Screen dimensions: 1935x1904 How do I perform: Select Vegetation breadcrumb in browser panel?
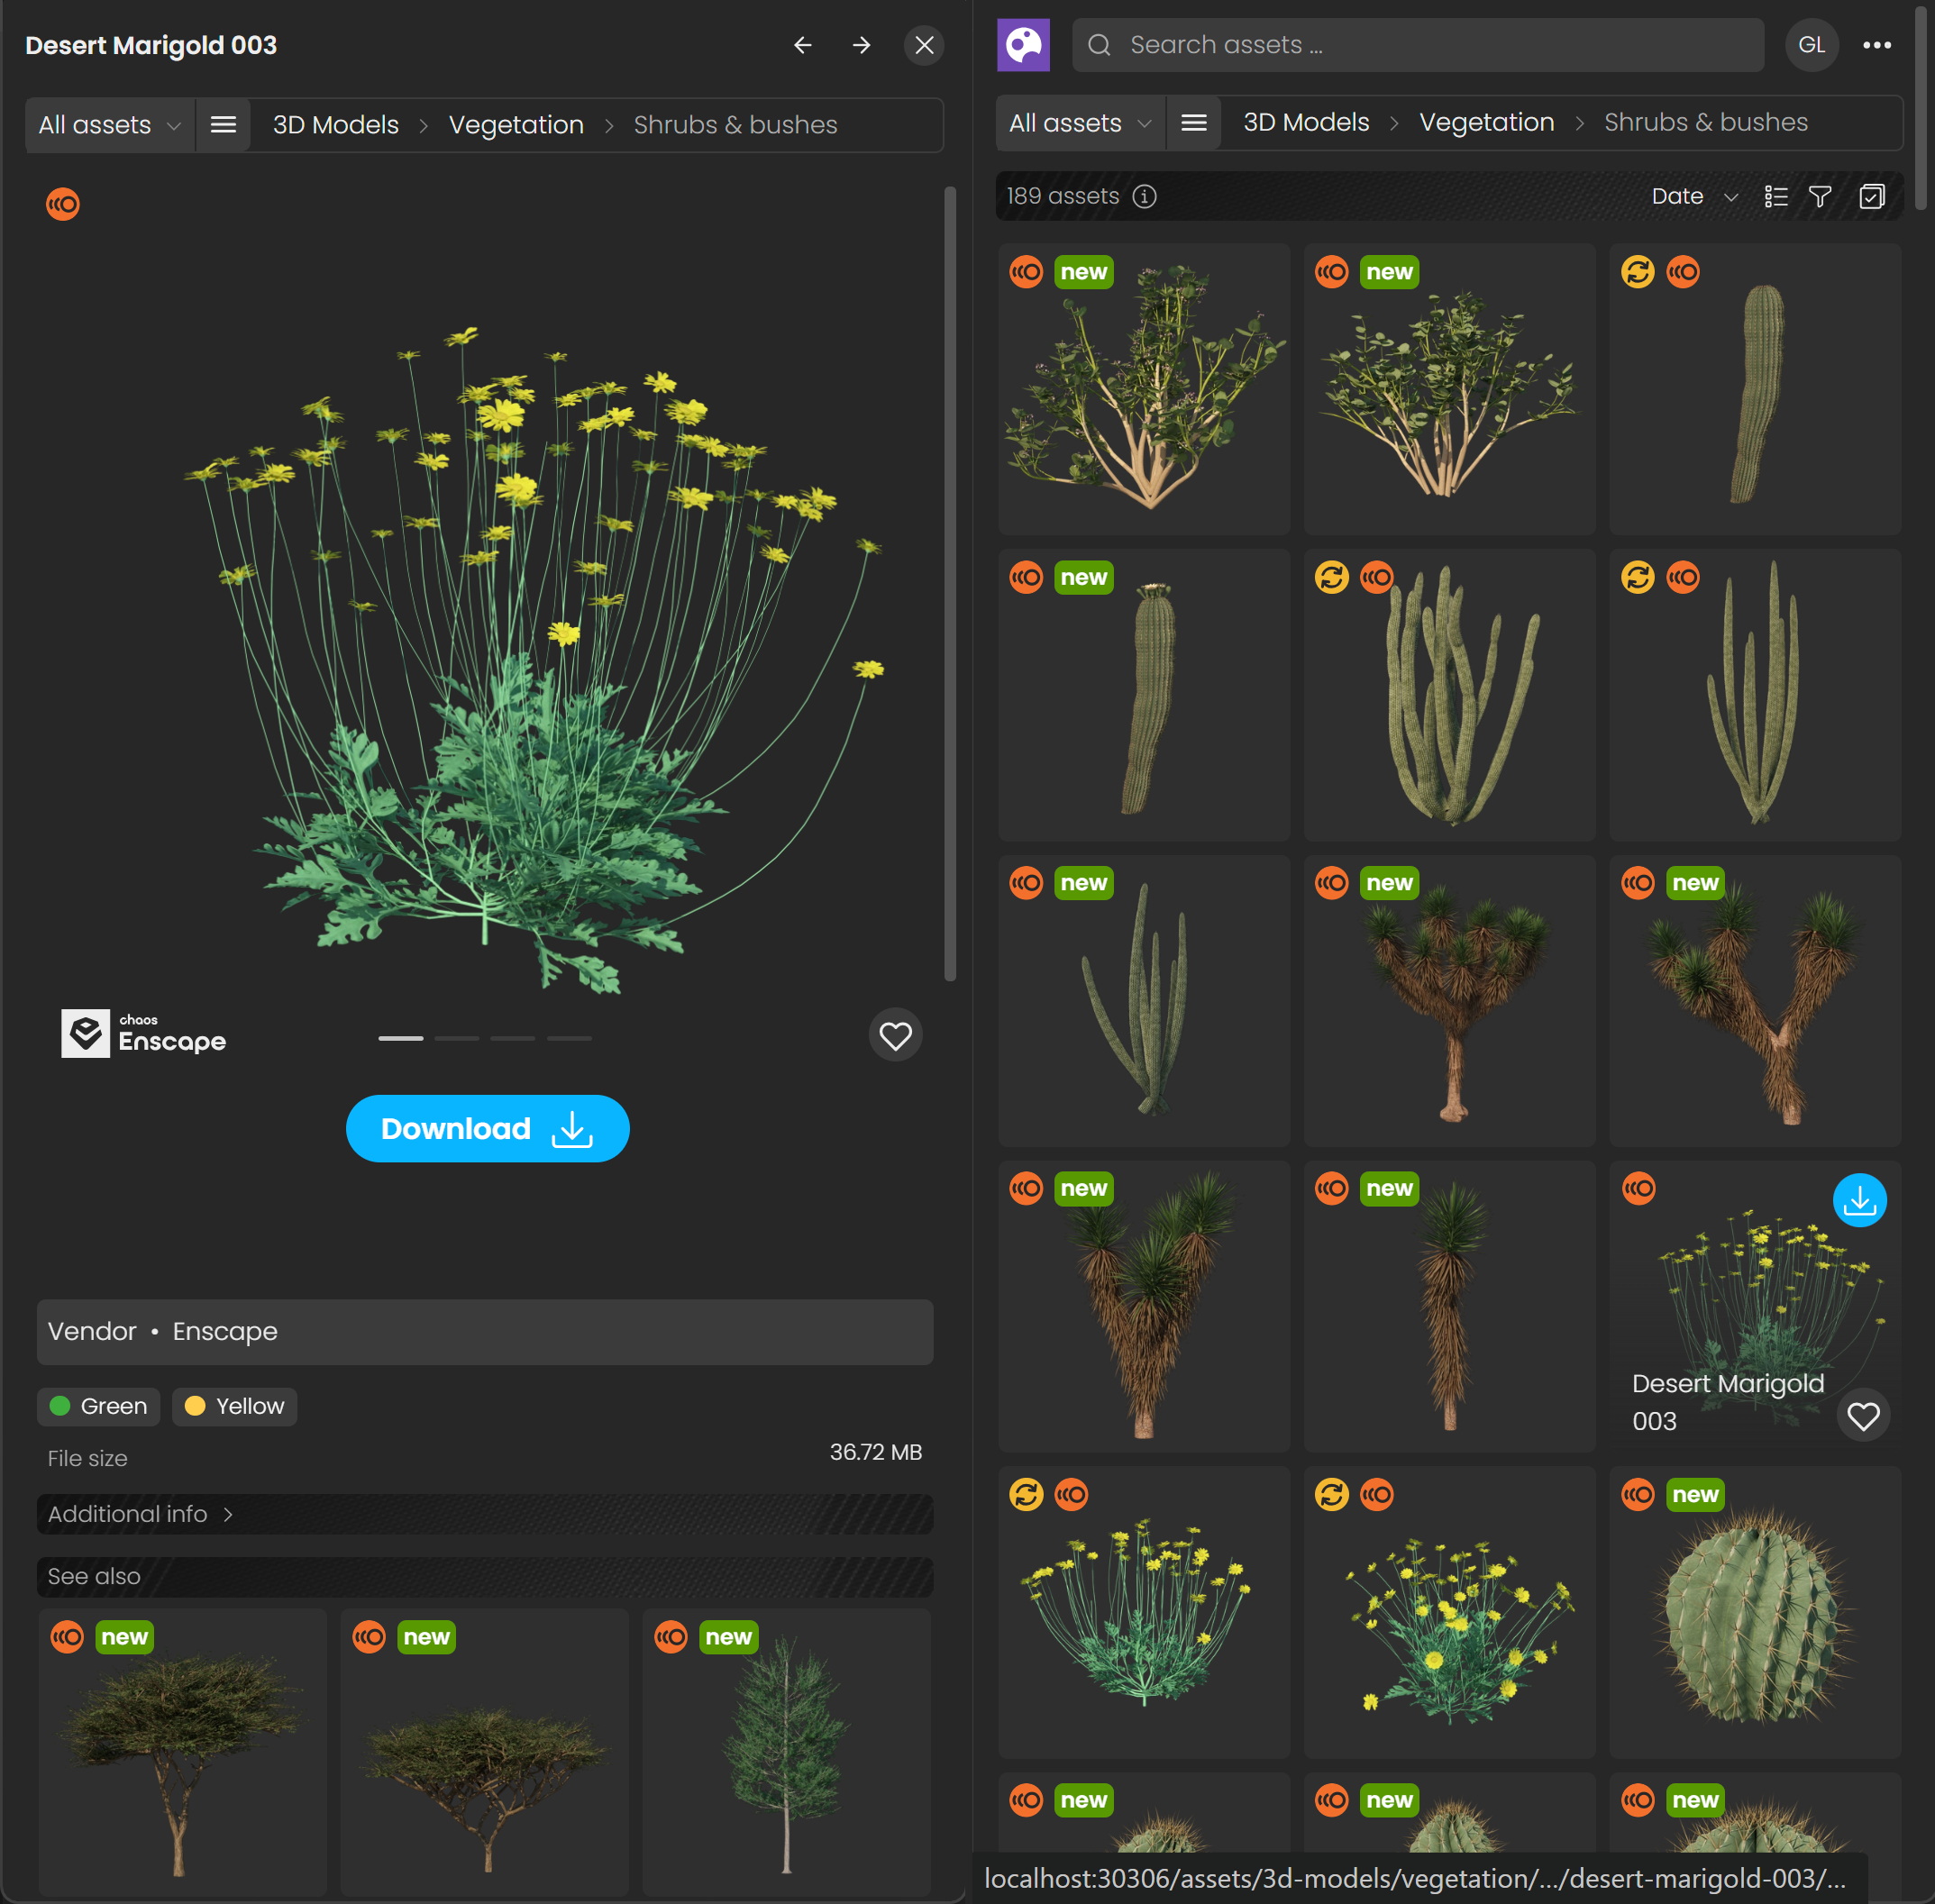(x=1487, y=123)
